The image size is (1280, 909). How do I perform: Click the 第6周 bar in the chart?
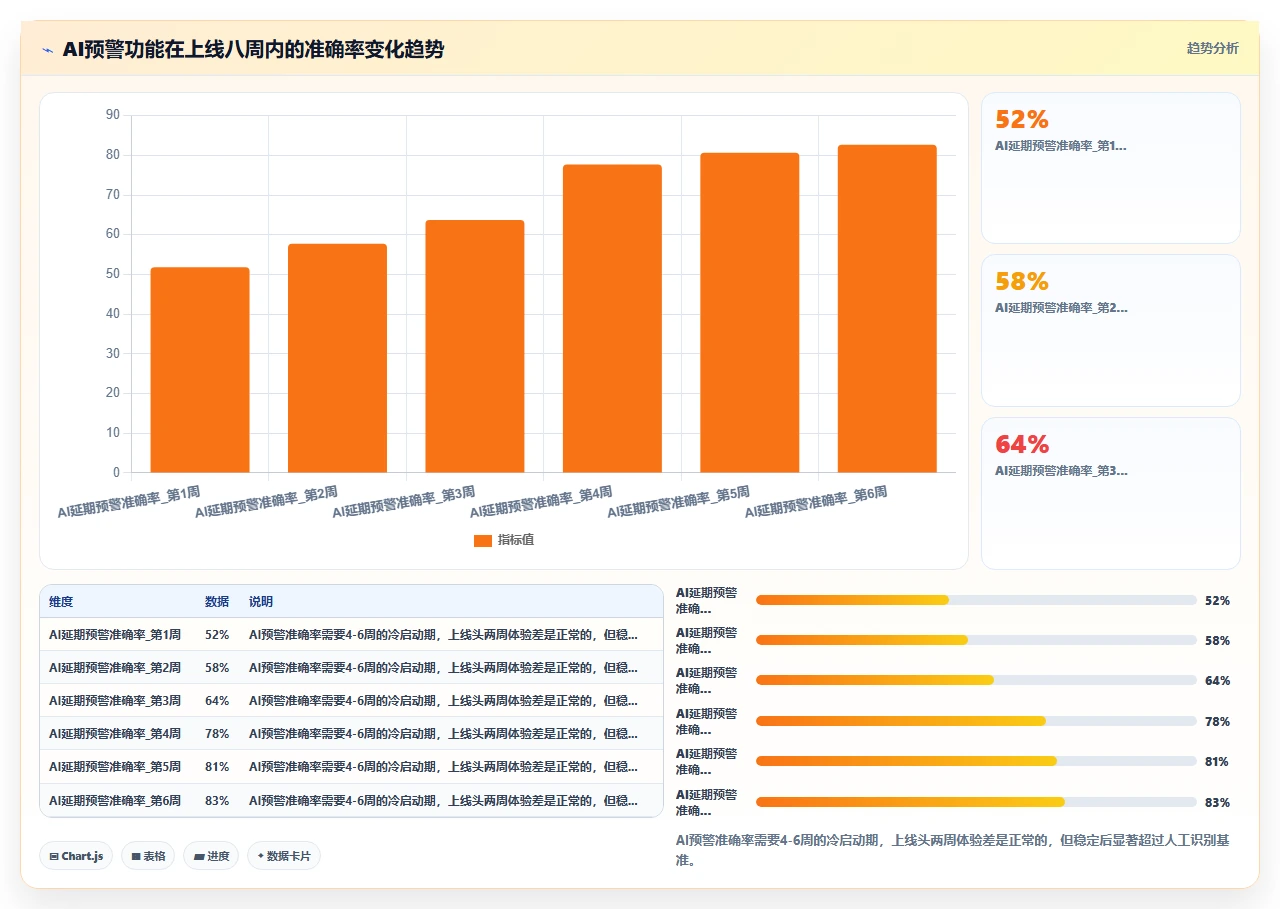887,308
